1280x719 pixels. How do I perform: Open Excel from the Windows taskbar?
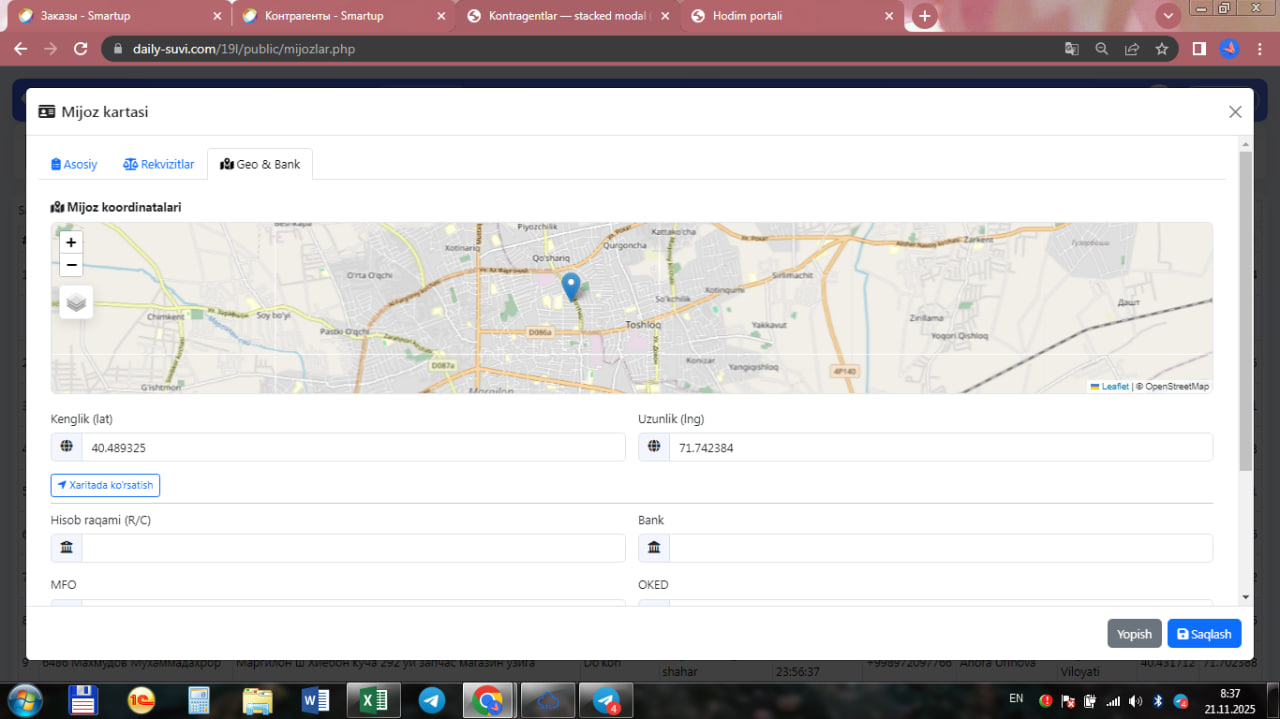(x=373, y=700)
